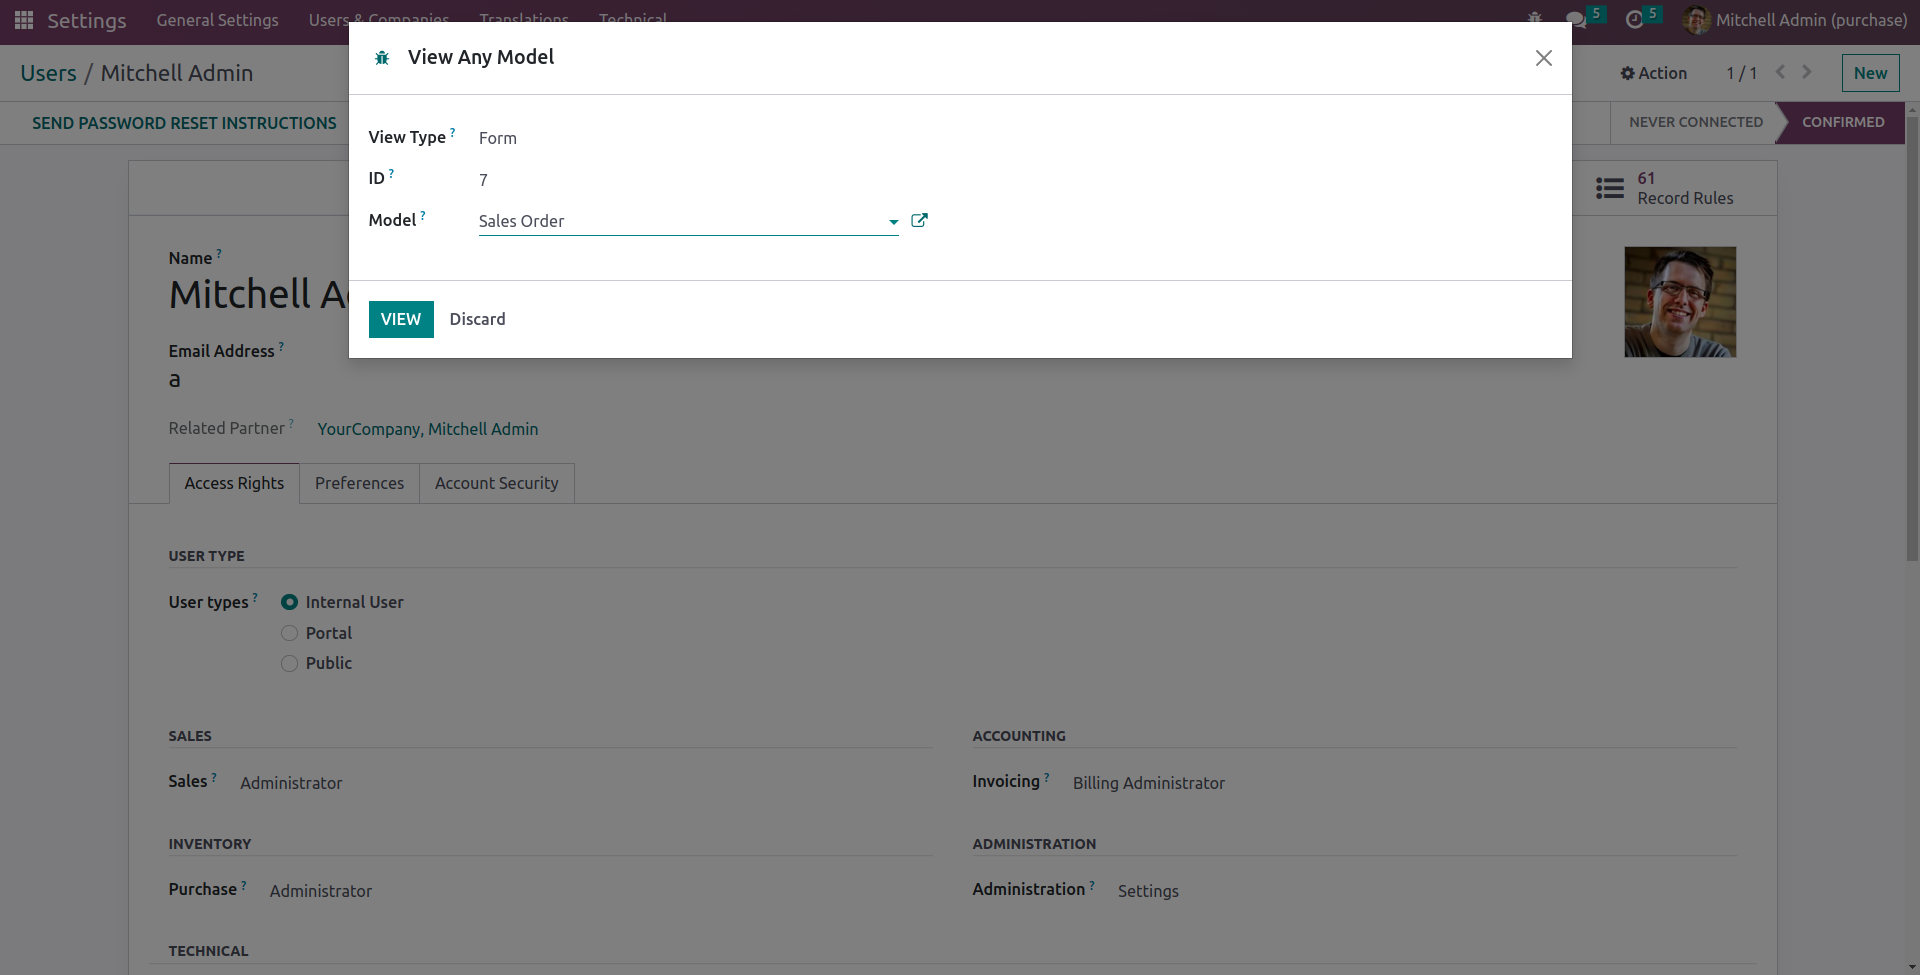This screenshot has height=975, width=1920.
Task: Open the activities clock icon
Action: 1634,20
